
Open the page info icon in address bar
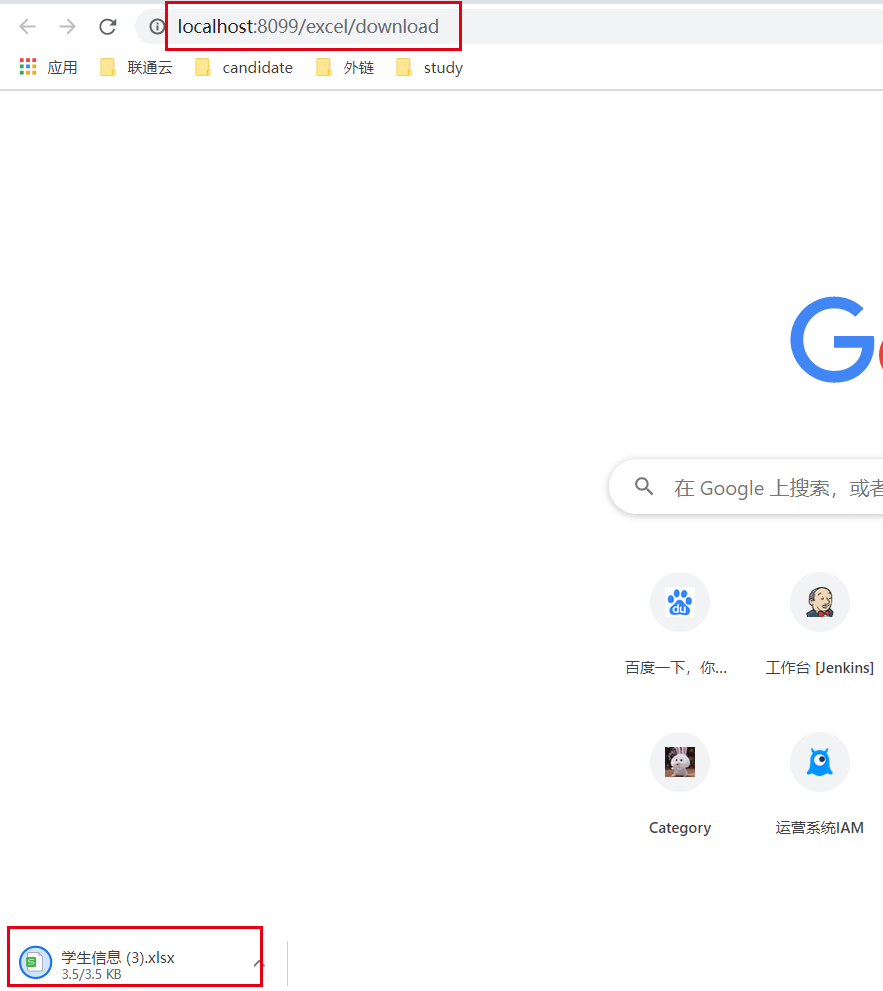(x=155, y=27)
